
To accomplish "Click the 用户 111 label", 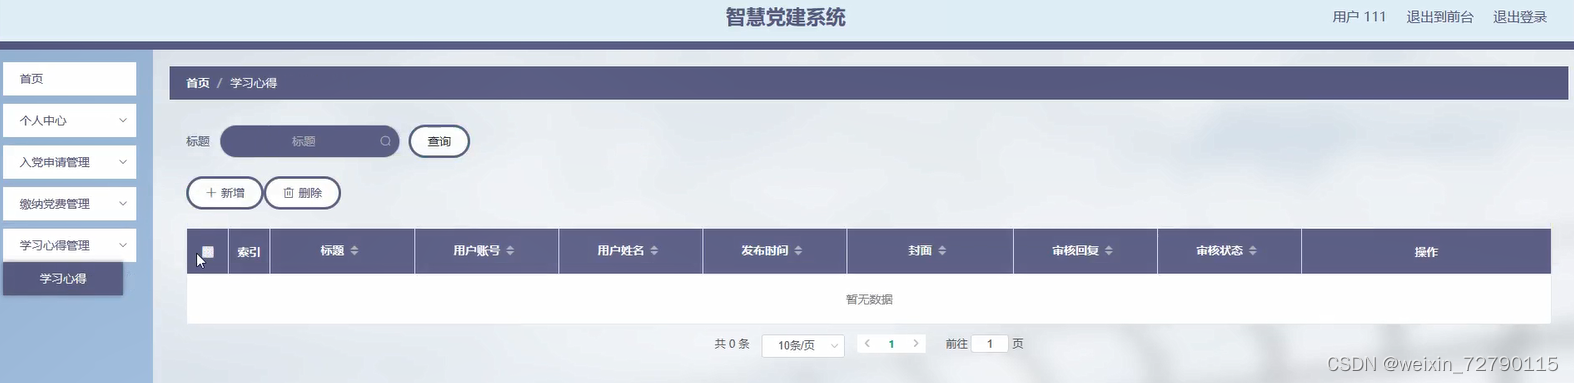I will 1359,17.
